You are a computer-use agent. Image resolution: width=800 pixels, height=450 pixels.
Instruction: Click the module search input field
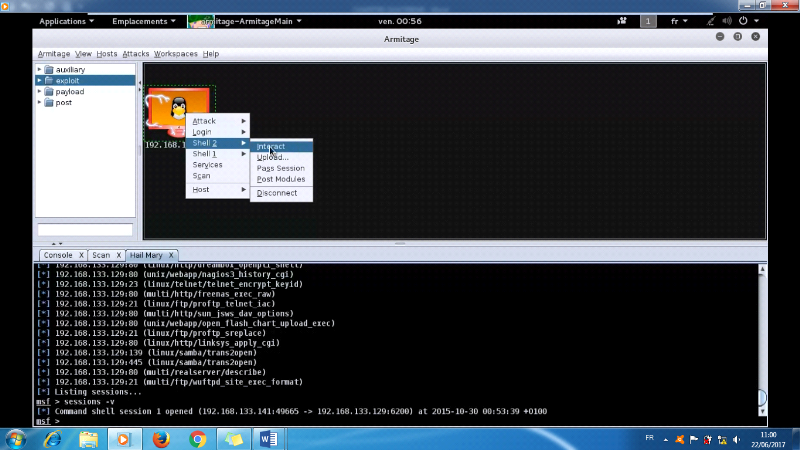coord(85,231)
